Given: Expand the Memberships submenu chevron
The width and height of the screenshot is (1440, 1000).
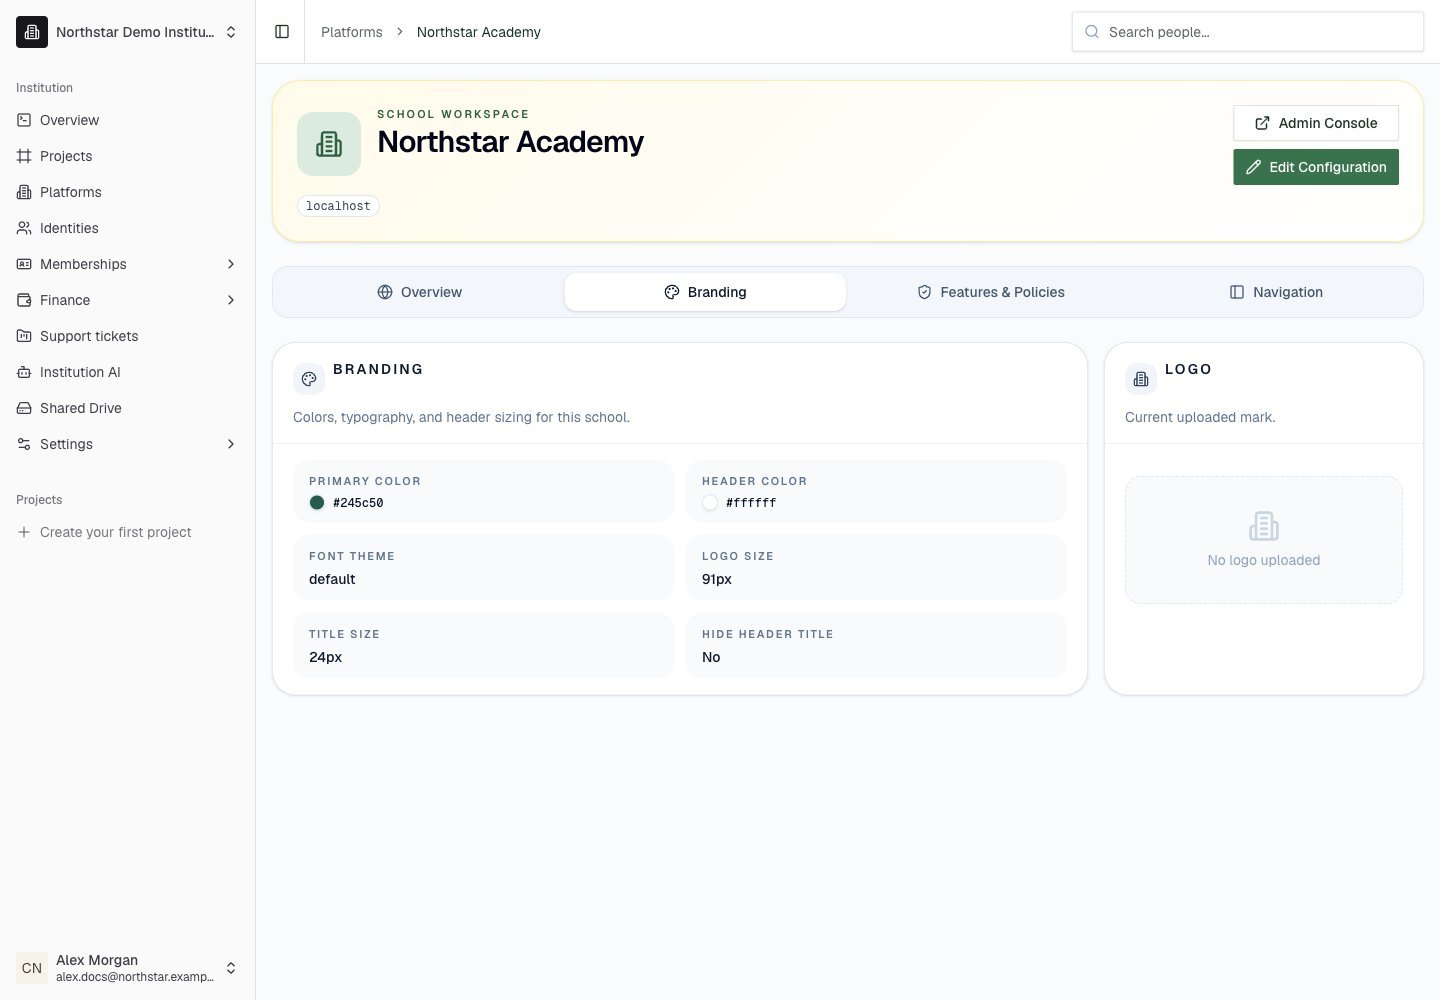Looking at the screenshot, I should point(231,264).
